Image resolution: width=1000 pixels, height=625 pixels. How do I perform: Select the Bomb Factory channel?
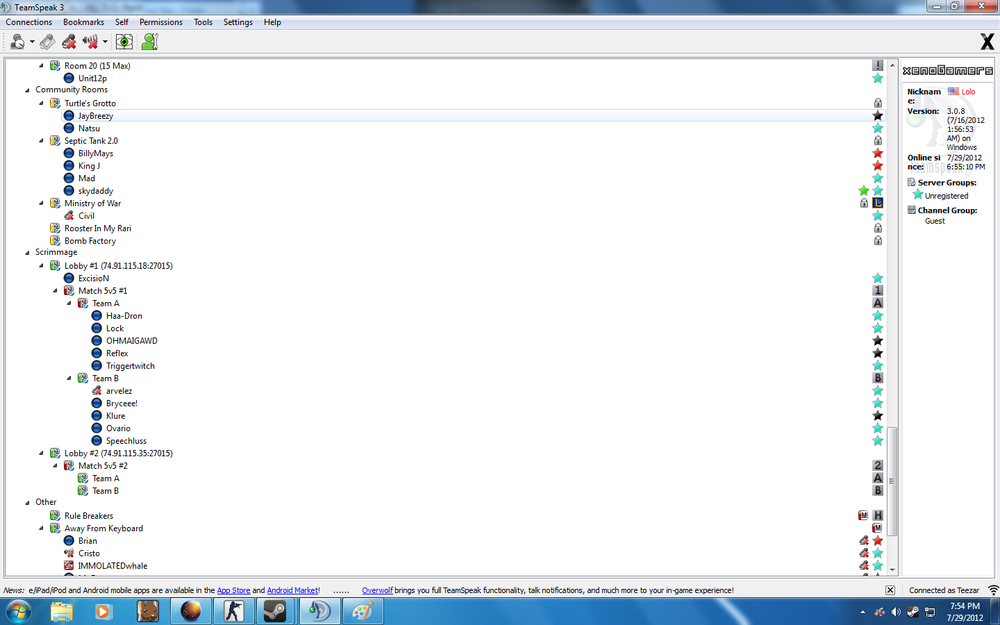click(x=90, y=241)
